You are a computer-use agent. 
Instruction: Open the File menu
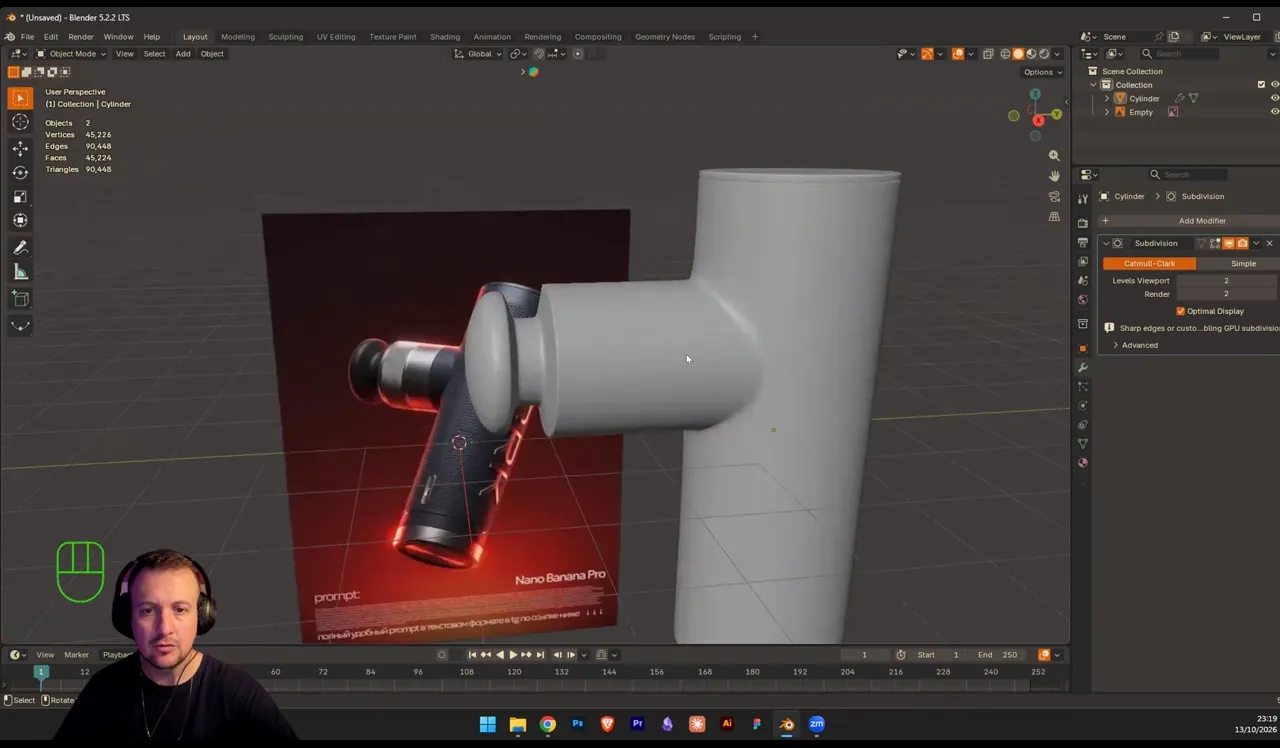[x=28, y=37]
